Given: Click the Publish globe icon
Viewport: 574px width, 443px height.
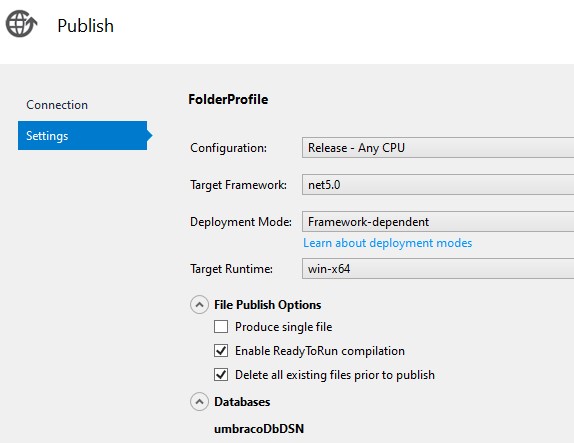Looking at the screenshot, I should click(x=21, y=24).
